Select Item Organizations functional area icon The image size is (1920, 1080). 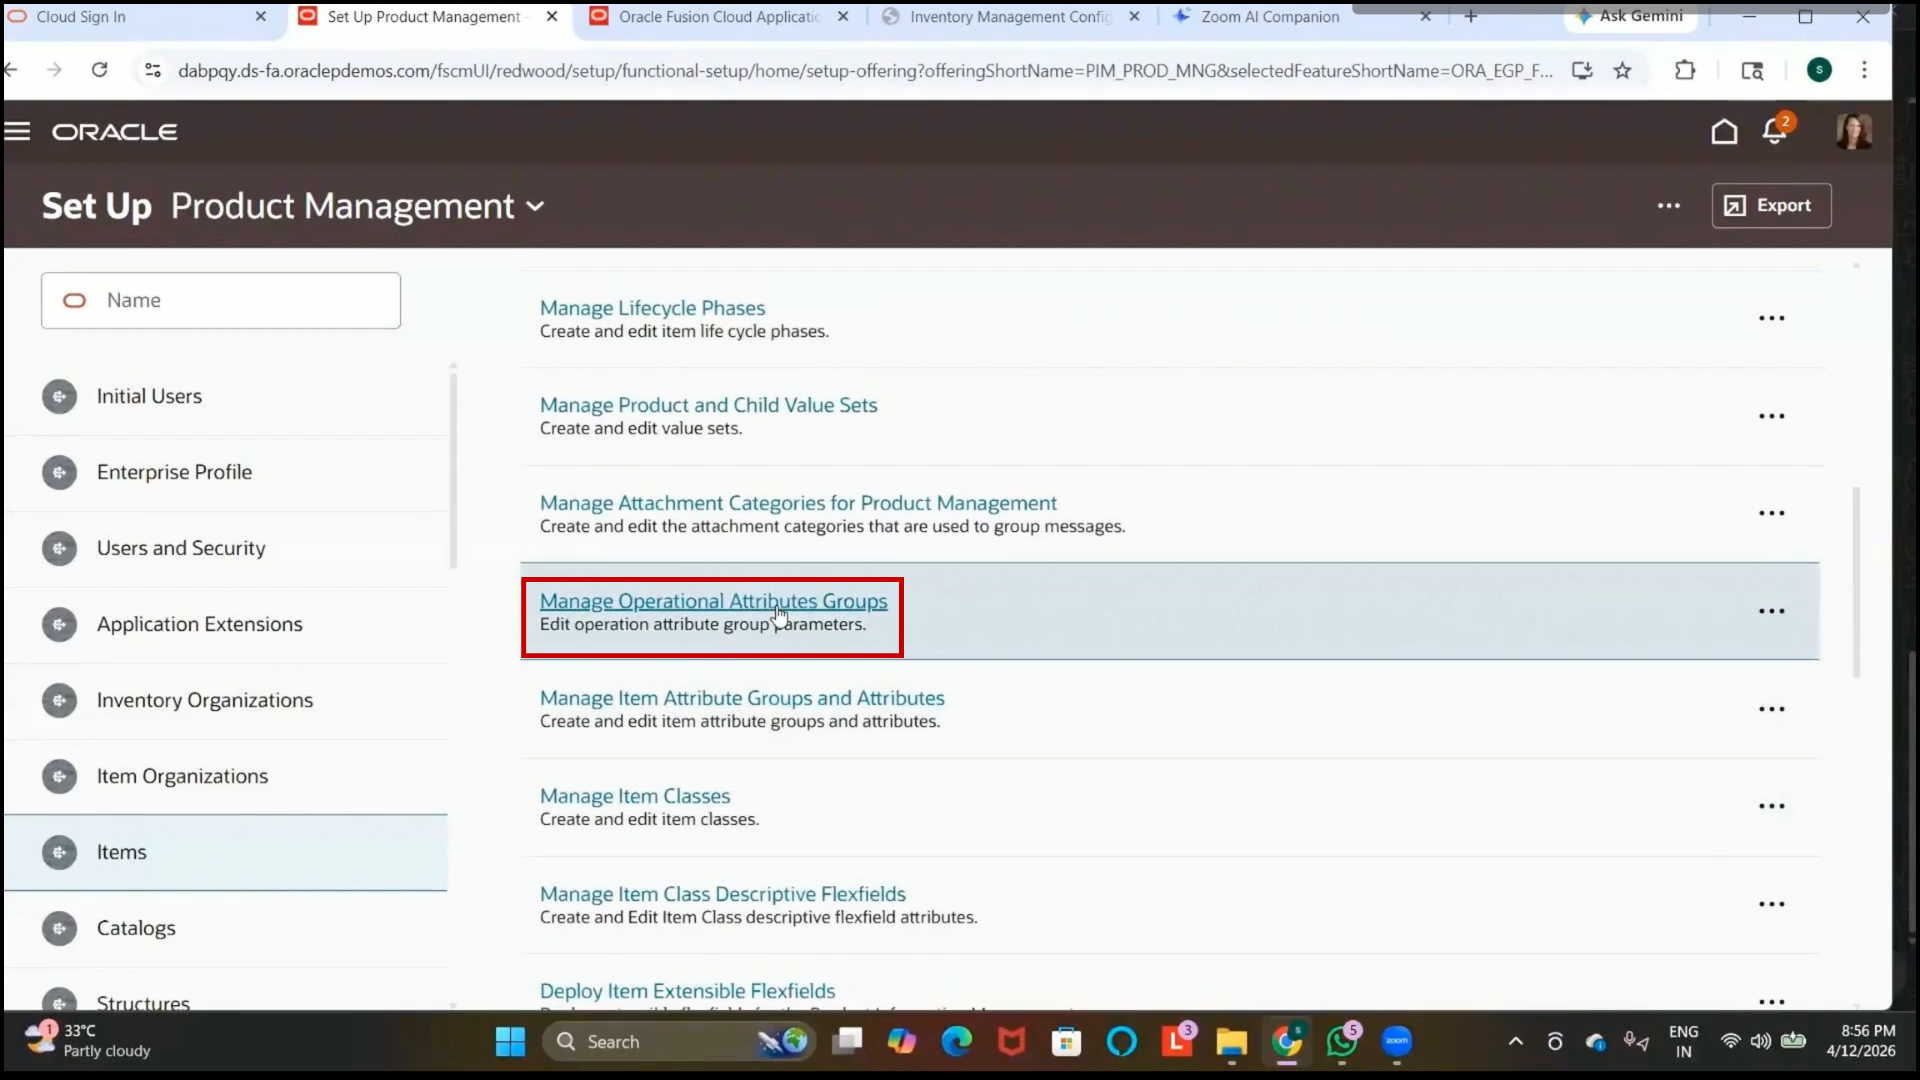pyautogui.click(x=59, y=776)
